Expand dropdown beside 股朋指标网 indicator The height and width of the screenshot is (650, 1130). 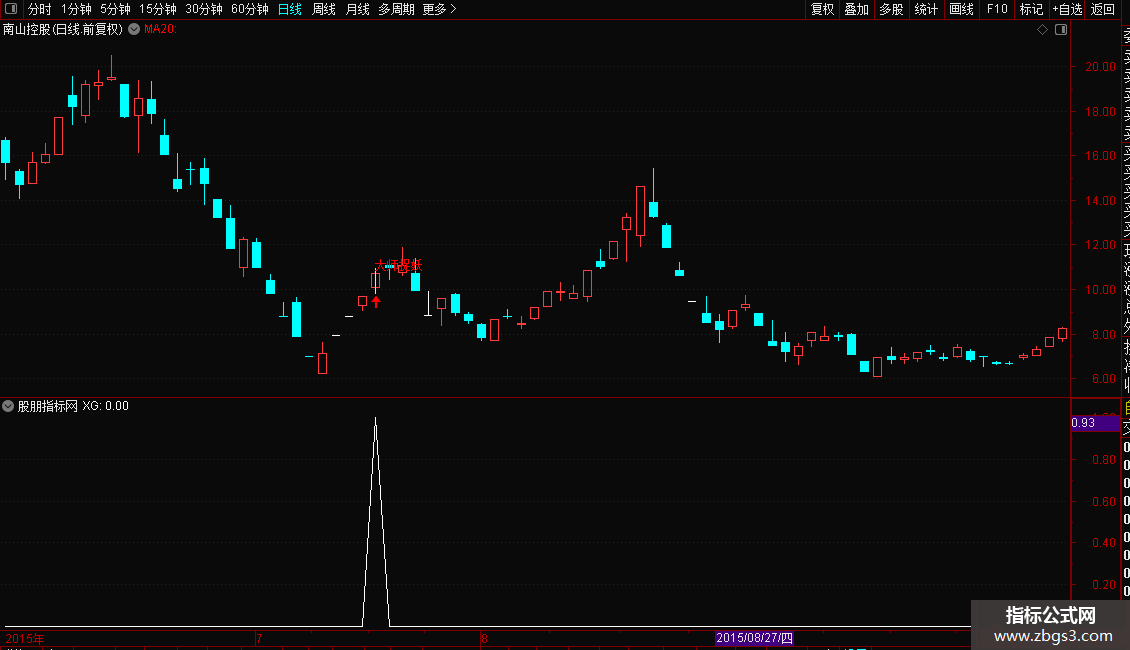point(8,406)
